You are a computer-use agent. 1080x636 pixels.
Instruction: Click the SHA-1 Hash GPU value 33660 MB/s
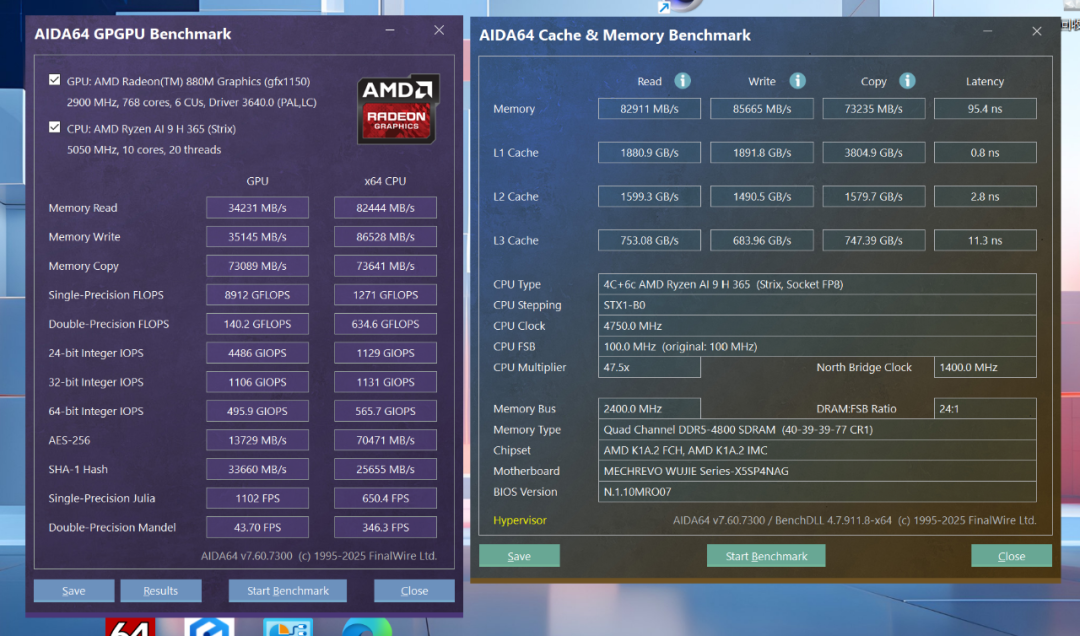(258, 469)
